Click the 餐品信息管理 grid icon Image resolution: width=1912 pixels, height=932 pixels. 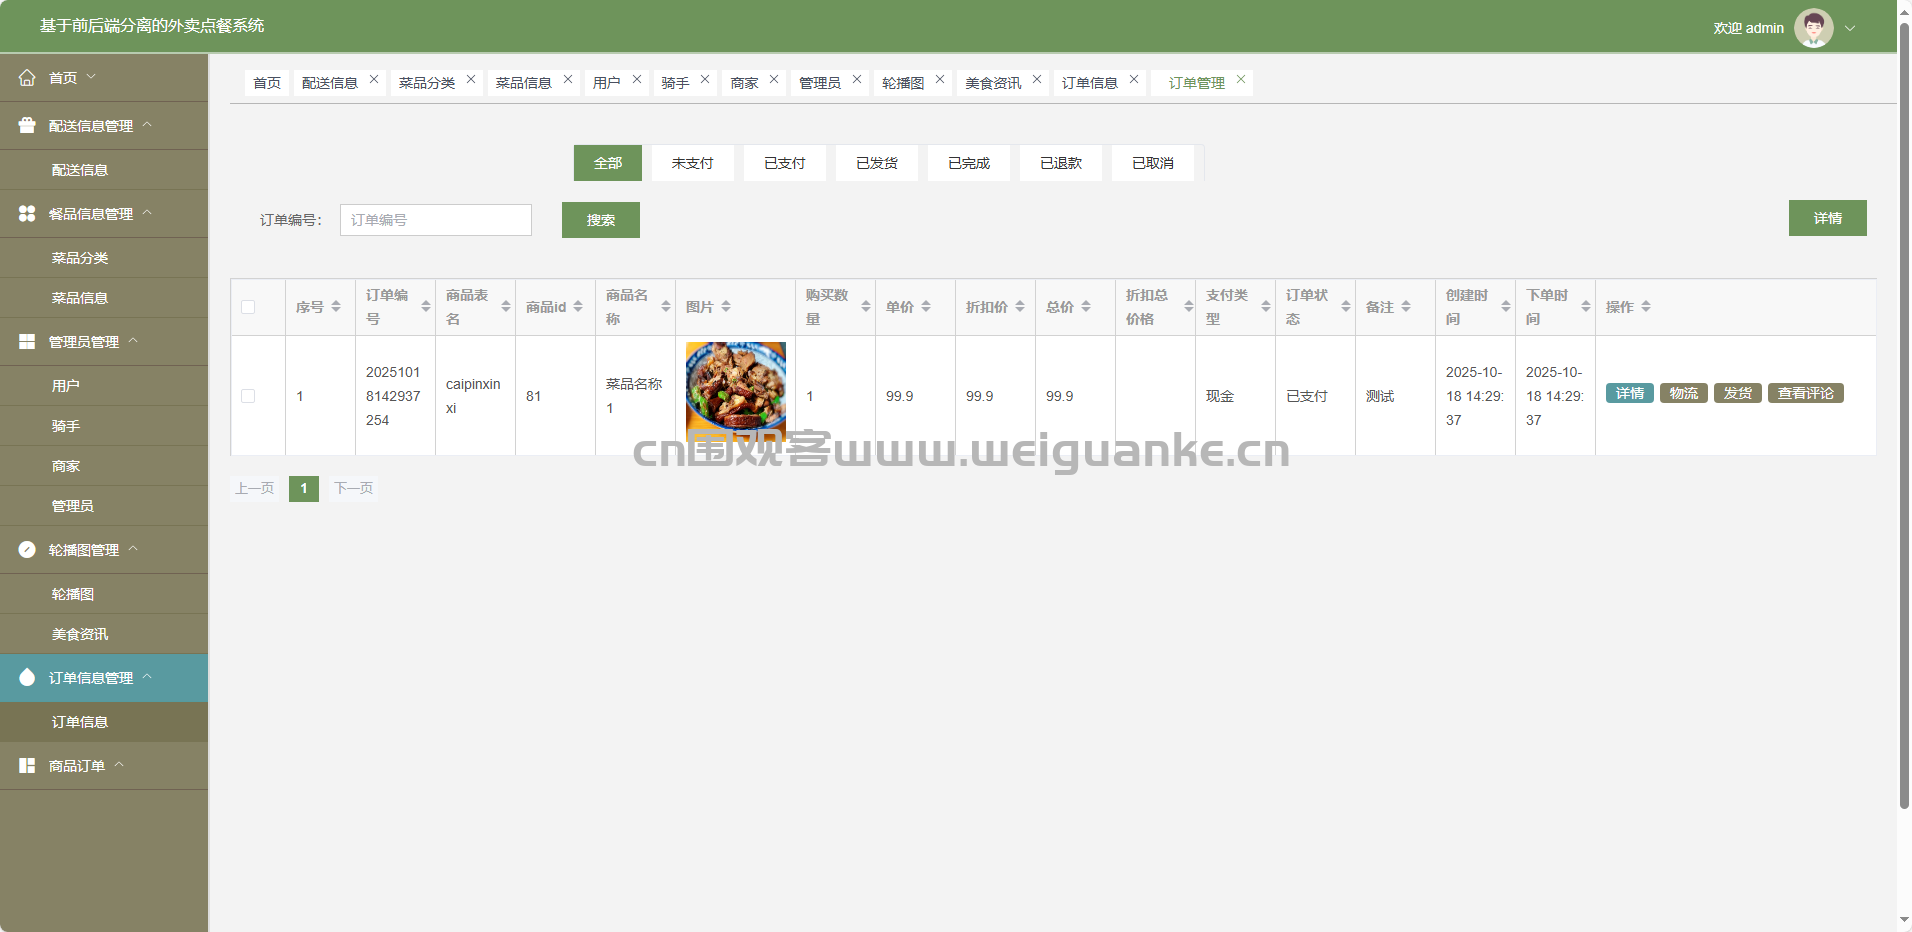[x=27, y=214]
